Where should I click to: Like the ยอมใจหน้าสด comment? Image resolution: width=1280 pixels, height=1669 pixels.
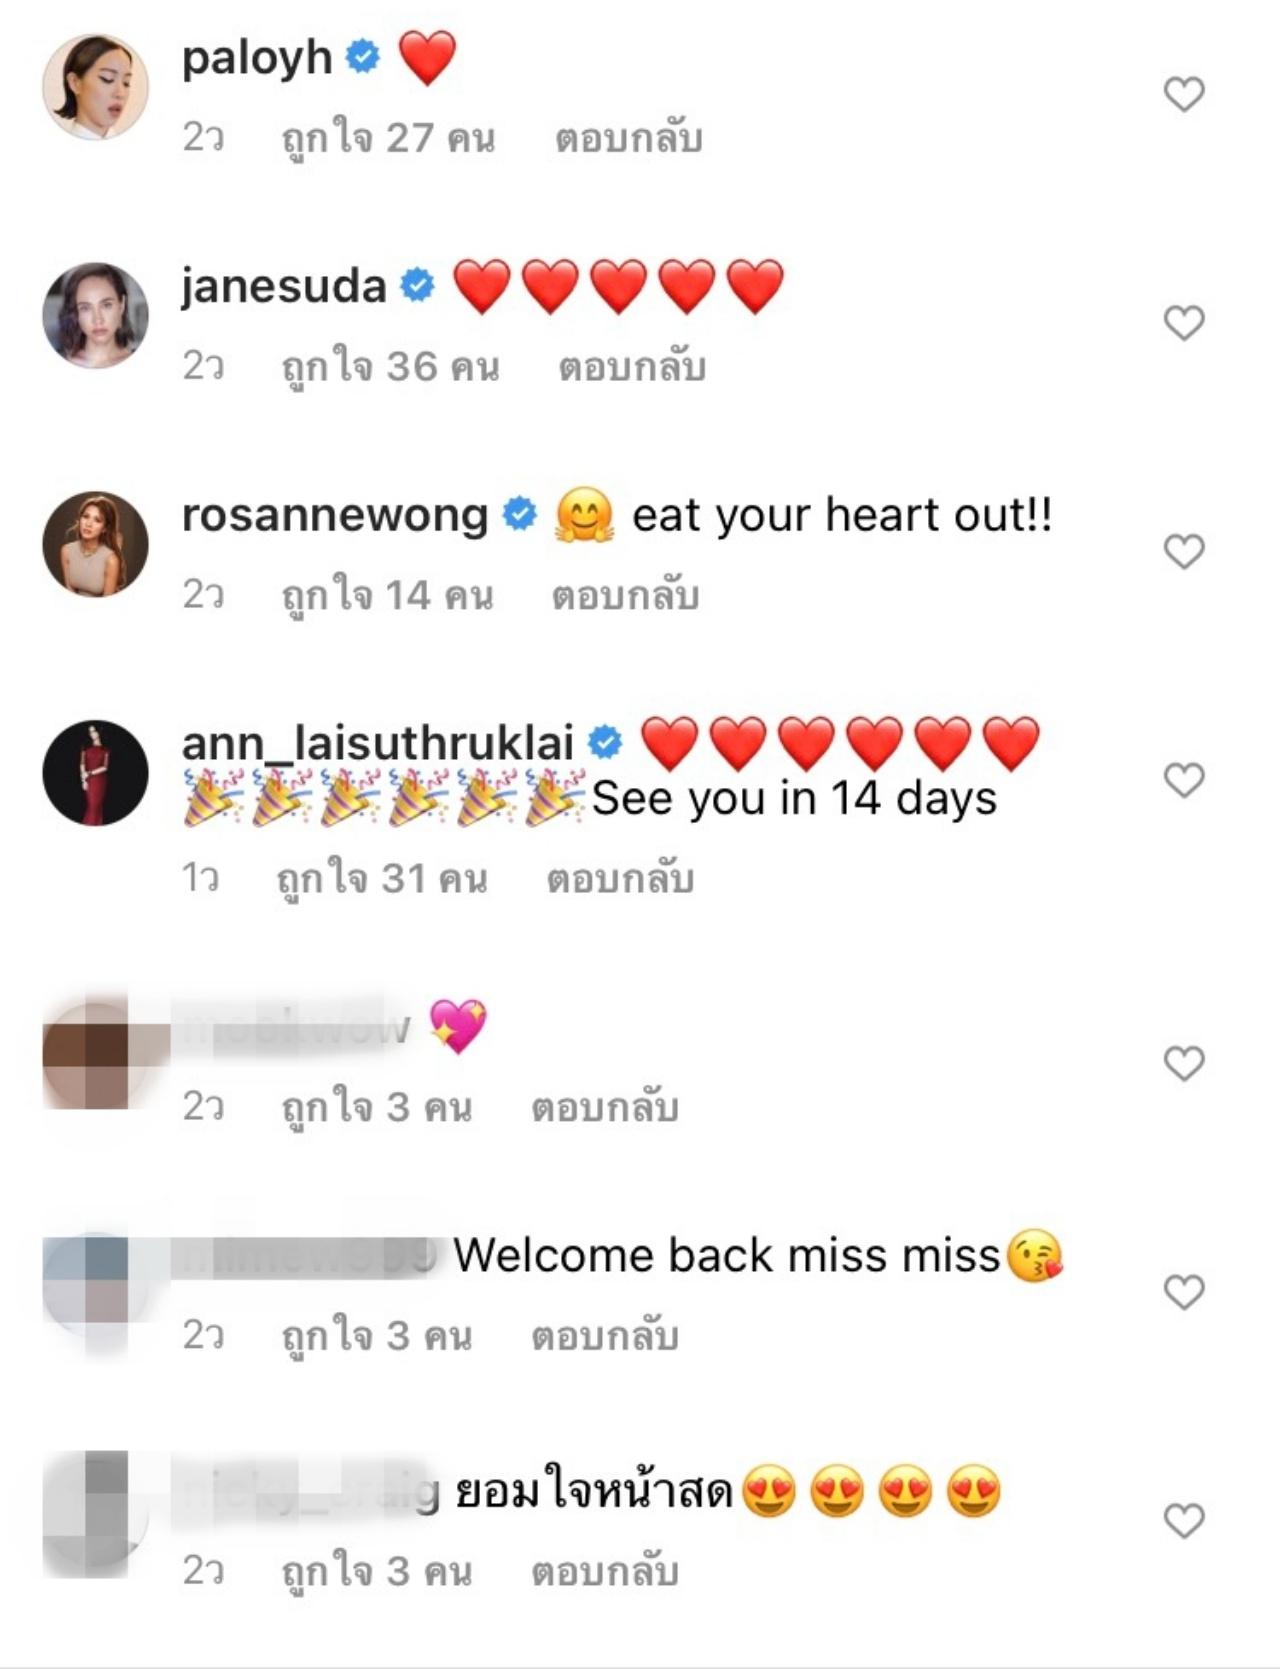pos(1184,1521)
